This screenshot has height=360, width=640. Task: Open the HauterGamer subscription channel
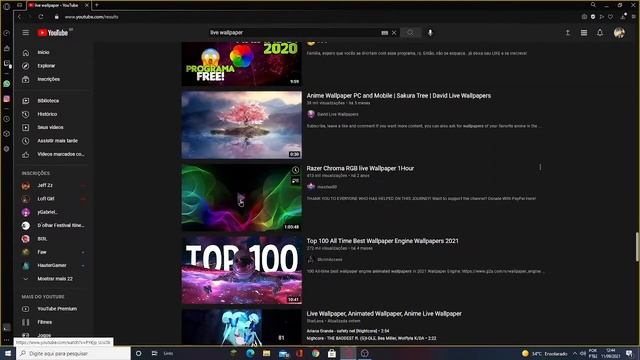(x=54, y=266)
